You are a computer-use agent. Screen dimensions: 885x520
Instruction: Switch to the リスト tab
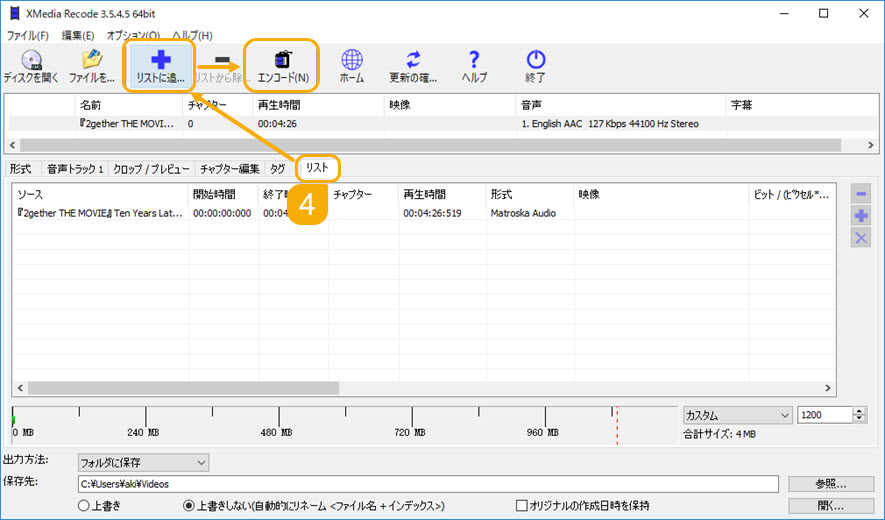click(x=317, y=168)
